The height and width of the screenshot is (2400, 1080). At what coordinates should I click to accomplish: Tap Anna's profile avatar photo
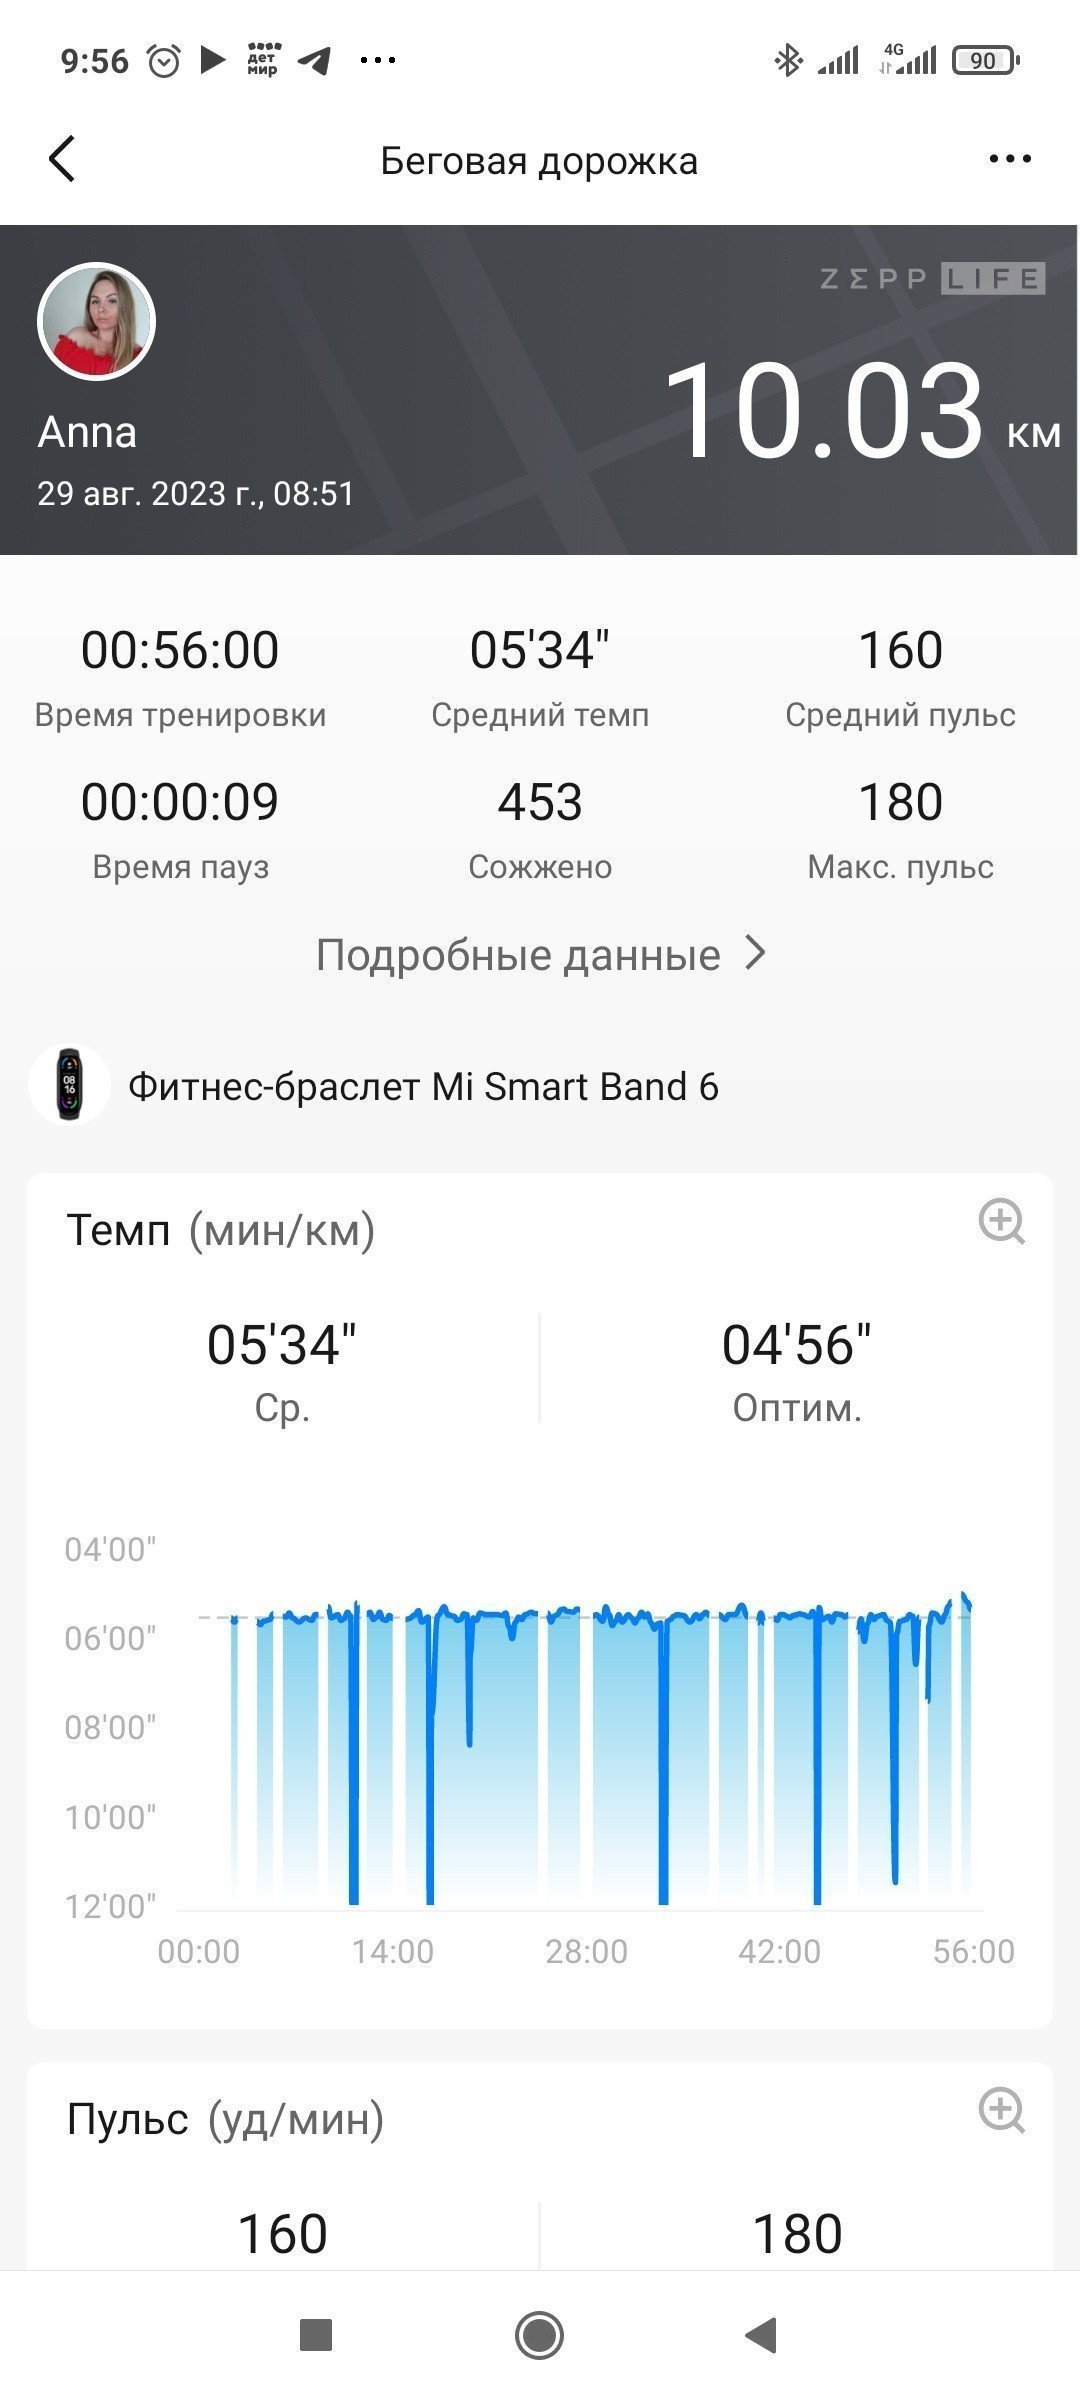tap(97, 321)
